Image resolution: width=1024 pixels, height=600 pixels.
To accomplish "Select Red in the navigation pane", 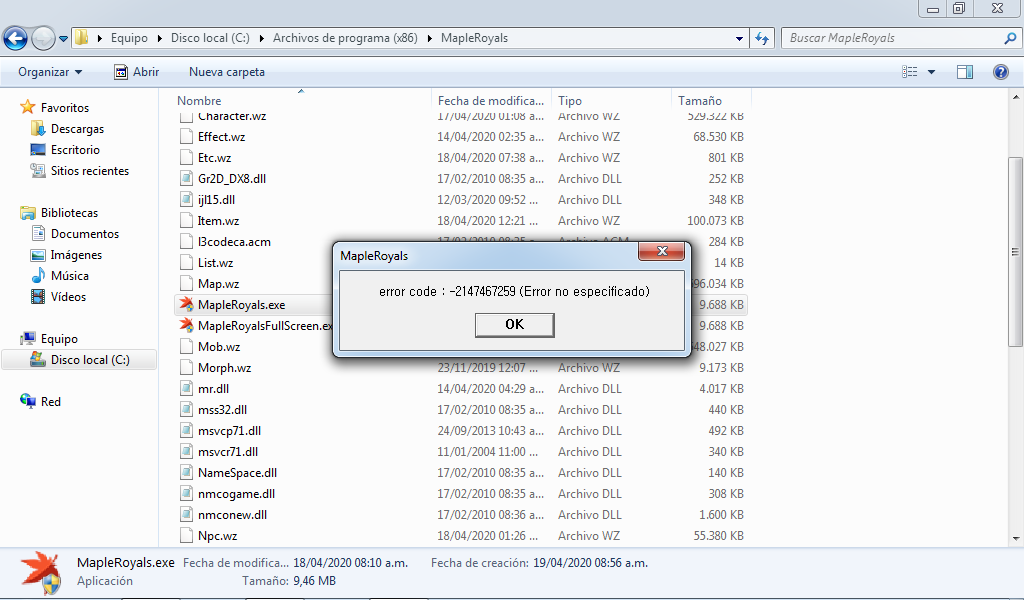I will pyautogui.click(x=50, y=402).
